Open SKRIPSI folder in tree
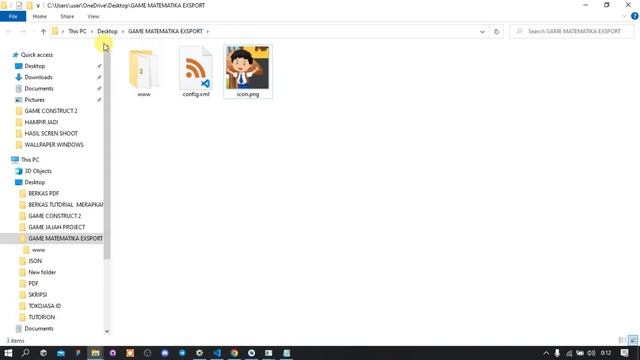The image size is (640, 360). tap(38, 295)
